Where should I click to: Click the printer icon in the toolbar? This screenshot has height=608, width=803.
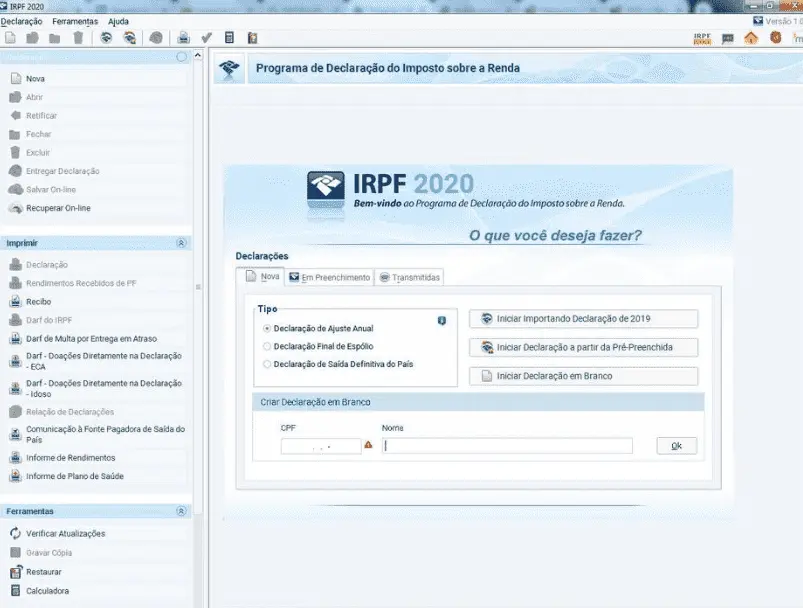(184, 38)
